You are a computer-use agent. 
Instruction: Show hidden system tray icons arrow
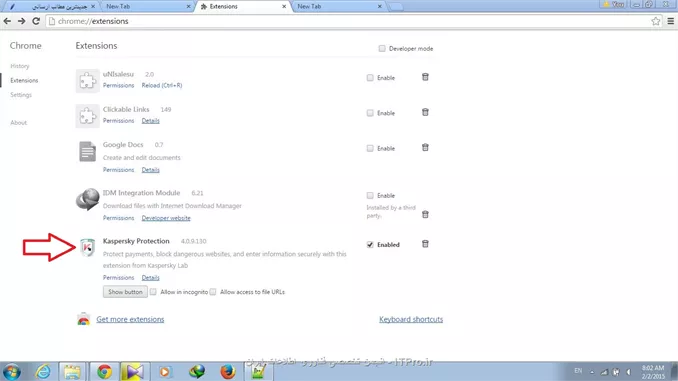[x=592, y=372]
